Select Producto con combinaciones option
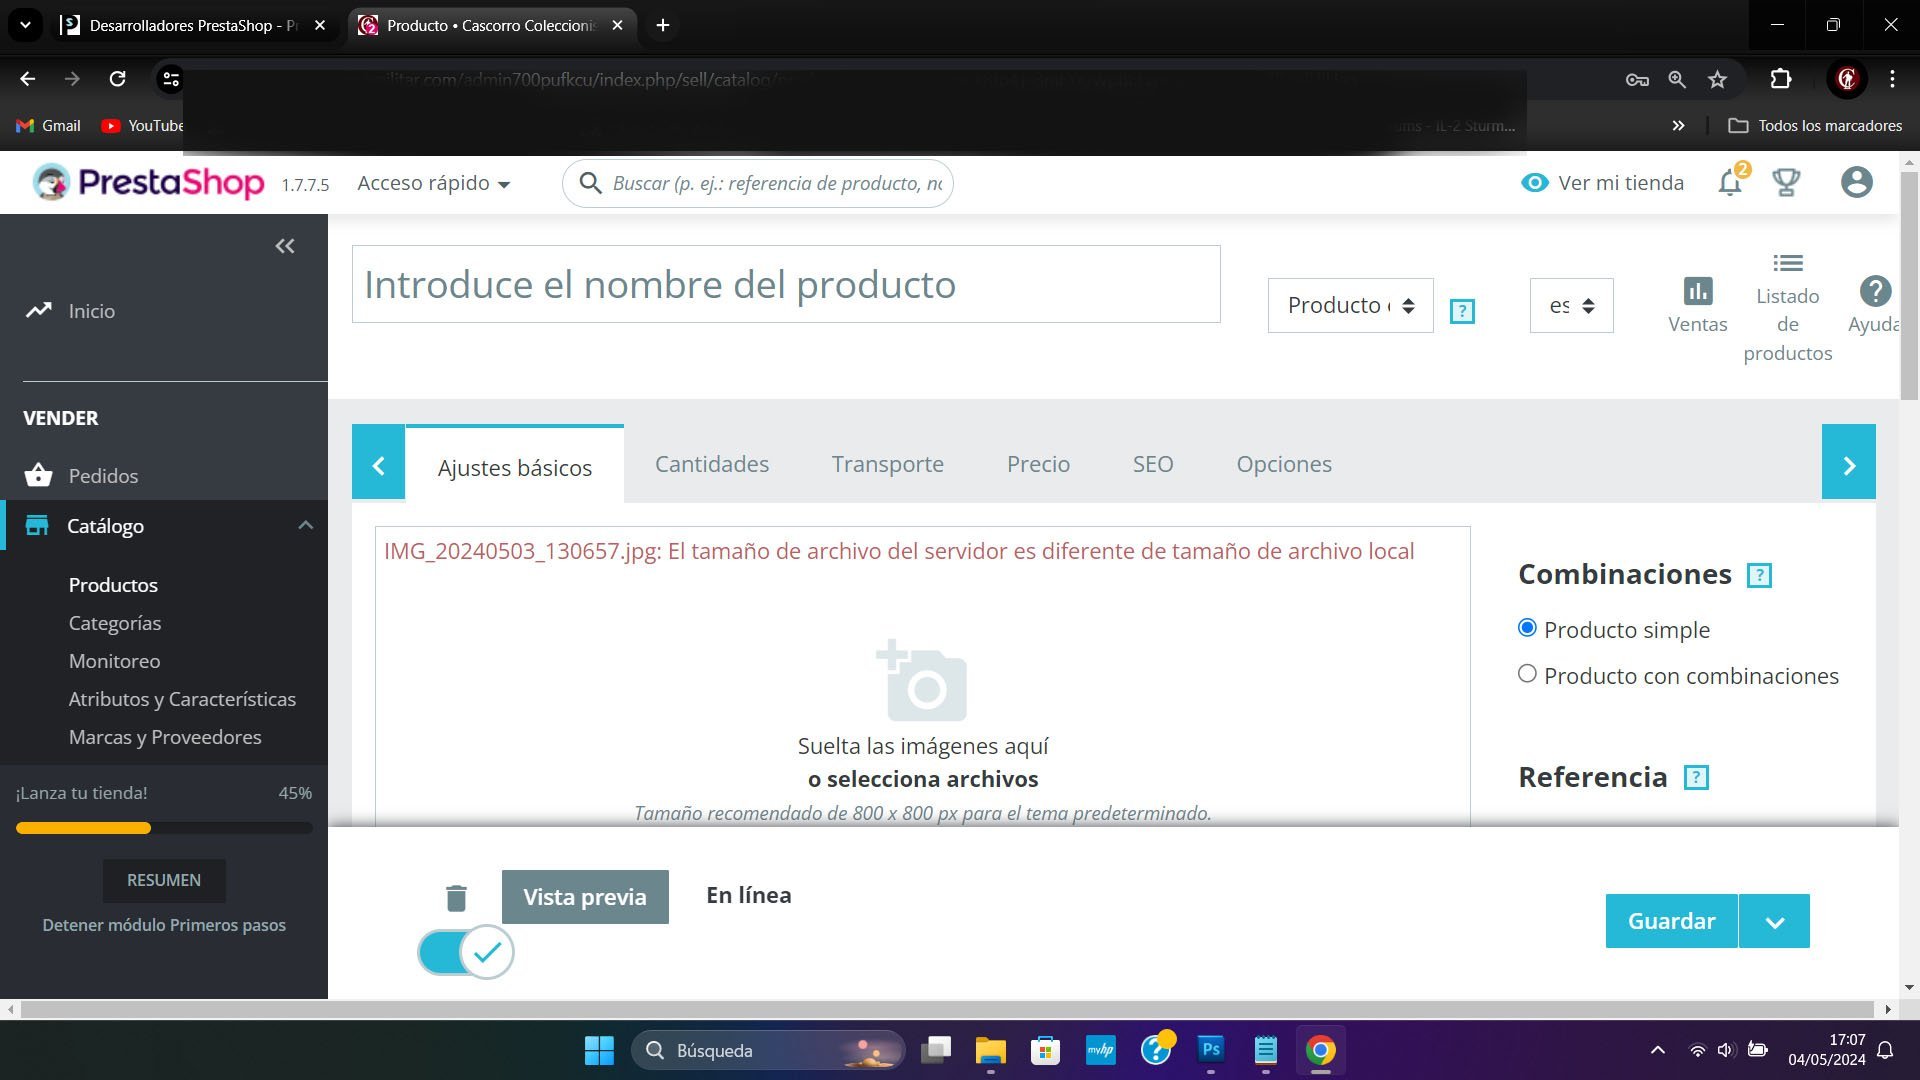 (x=1527, y=674)
